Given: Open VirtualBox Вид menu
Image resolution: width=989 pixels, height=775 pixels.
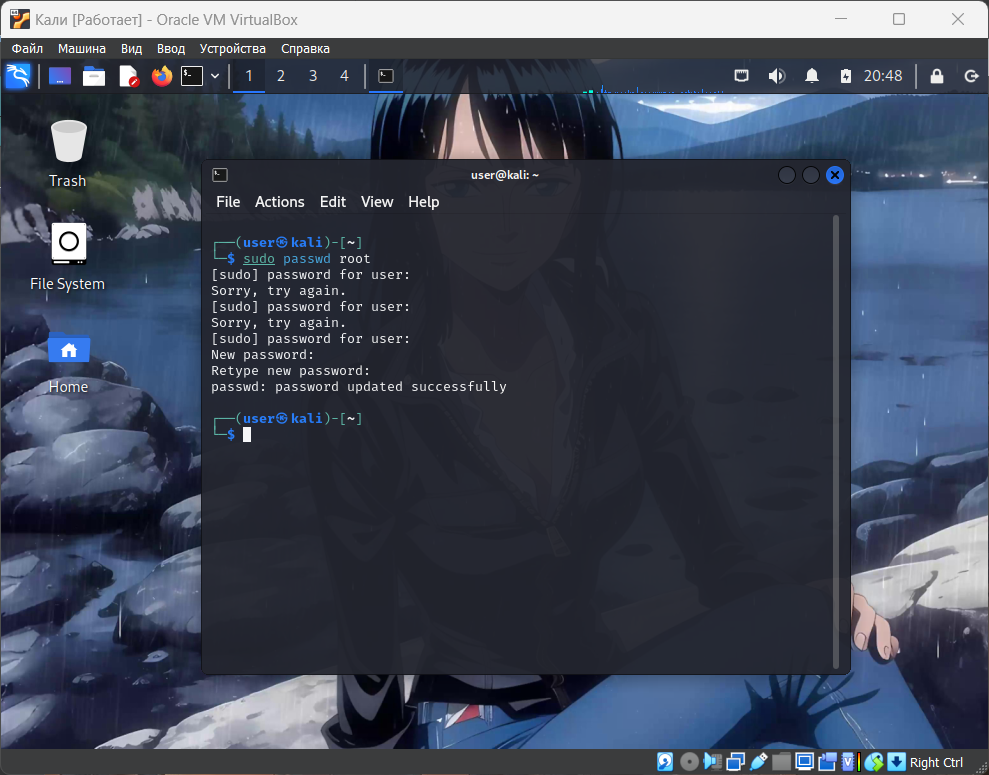Looking at the screenshot, I should pyautogui.click(x=131, y=49).
